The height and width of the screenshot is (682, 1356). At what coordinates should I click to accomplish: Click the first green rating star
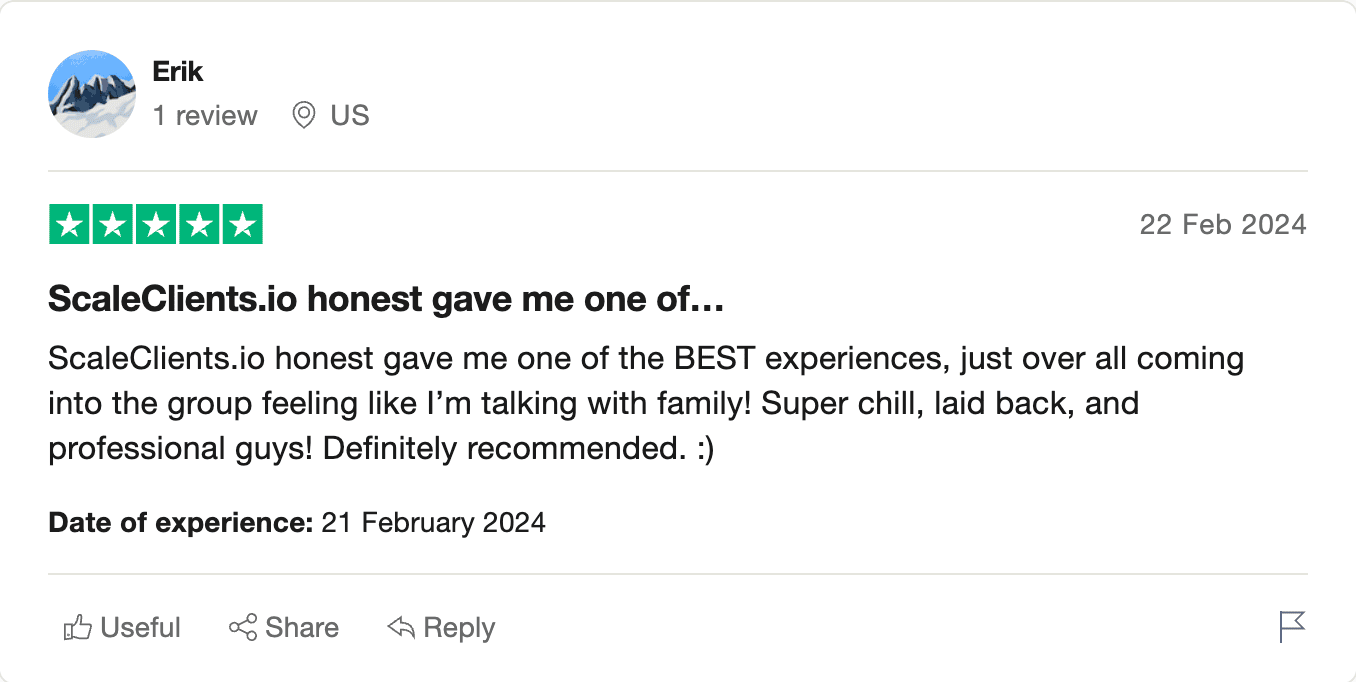click(70, 224)
